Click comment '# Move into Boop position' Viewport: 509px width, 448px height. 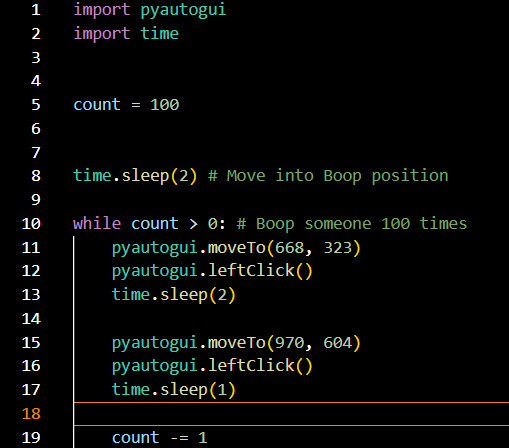click(328, 176)
